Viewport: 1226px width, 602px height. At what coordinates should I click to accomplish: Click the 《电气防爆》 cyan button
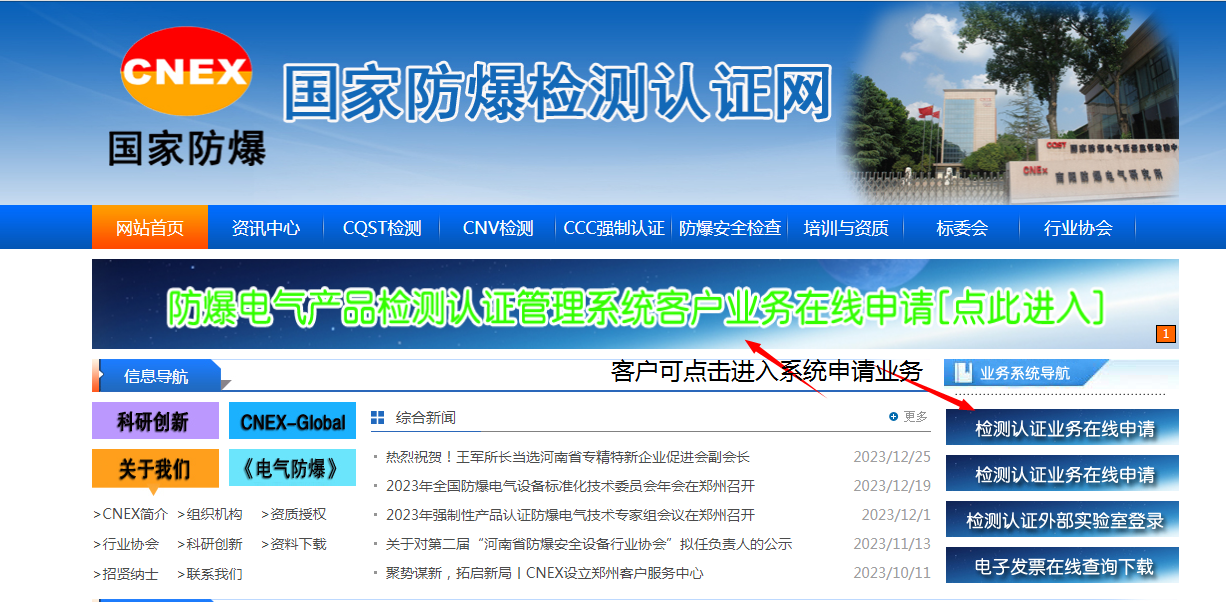click(x=292, y=468)
